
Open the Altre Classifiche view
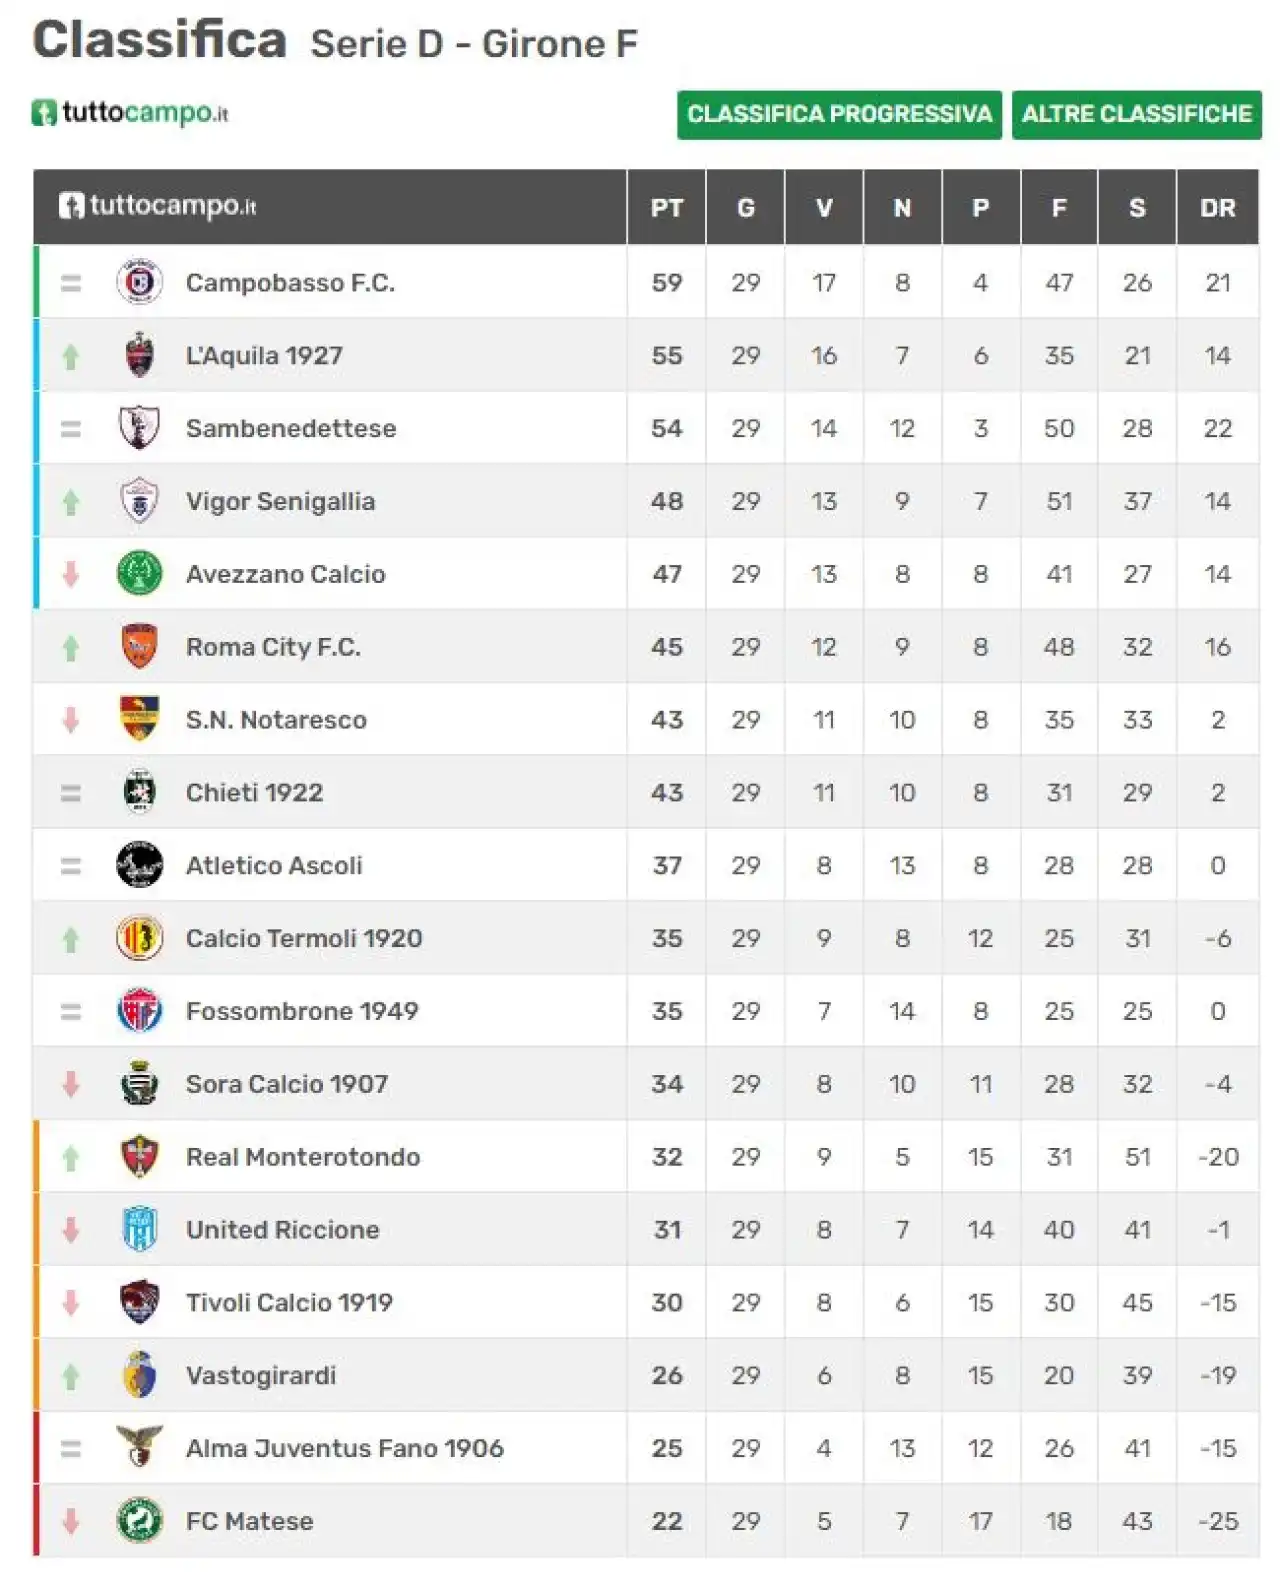(1136, 114)
